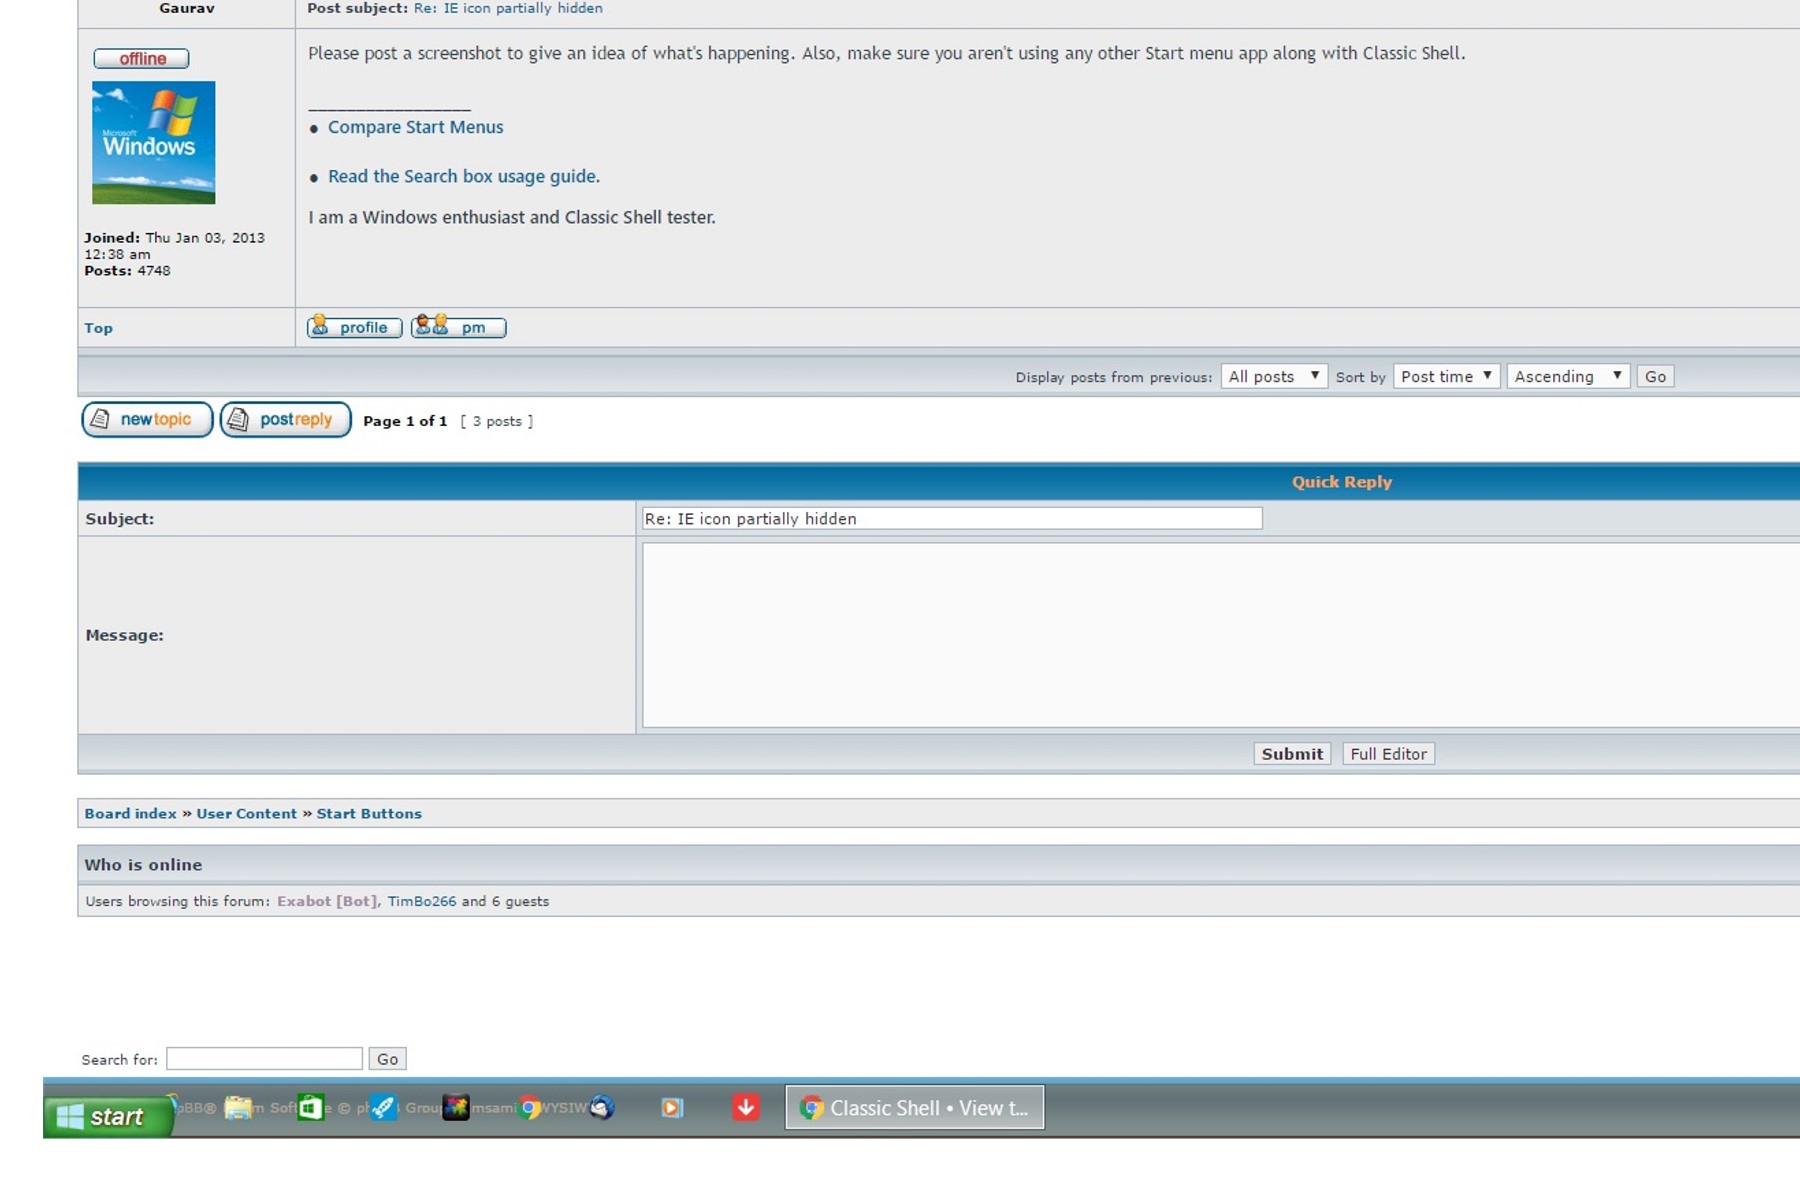The image size is (1800, 1200).
Task: Click the Submit button for quick reply
Action: pos(1291,754)
